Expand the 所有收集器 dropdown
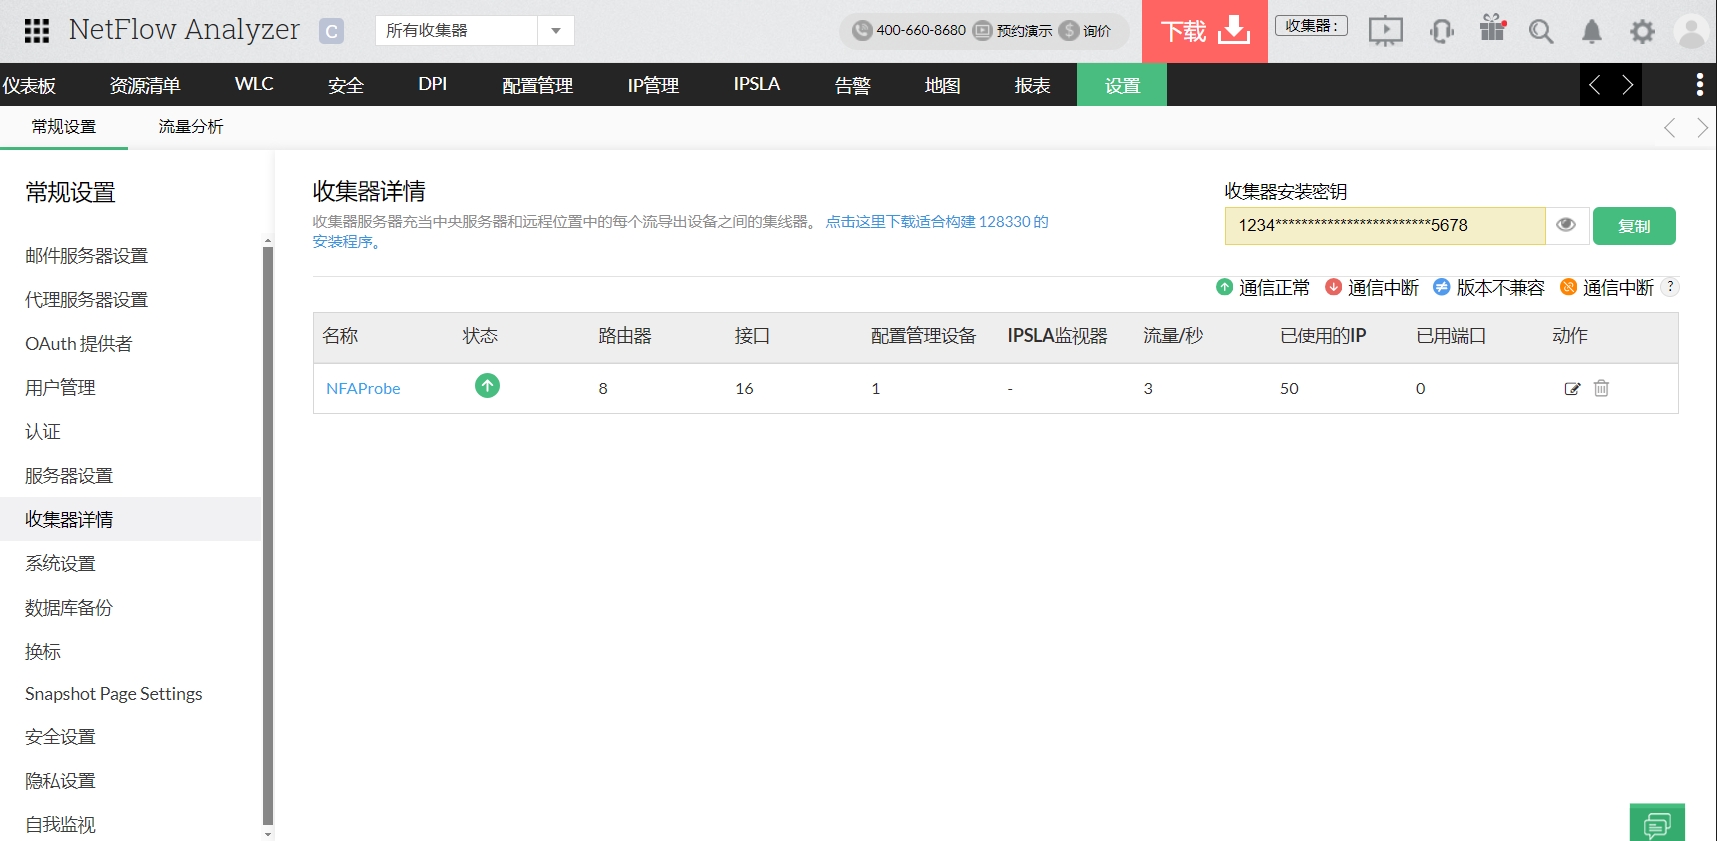The width and height of the screenshot is (1717, 841). (x=555, y=31)
